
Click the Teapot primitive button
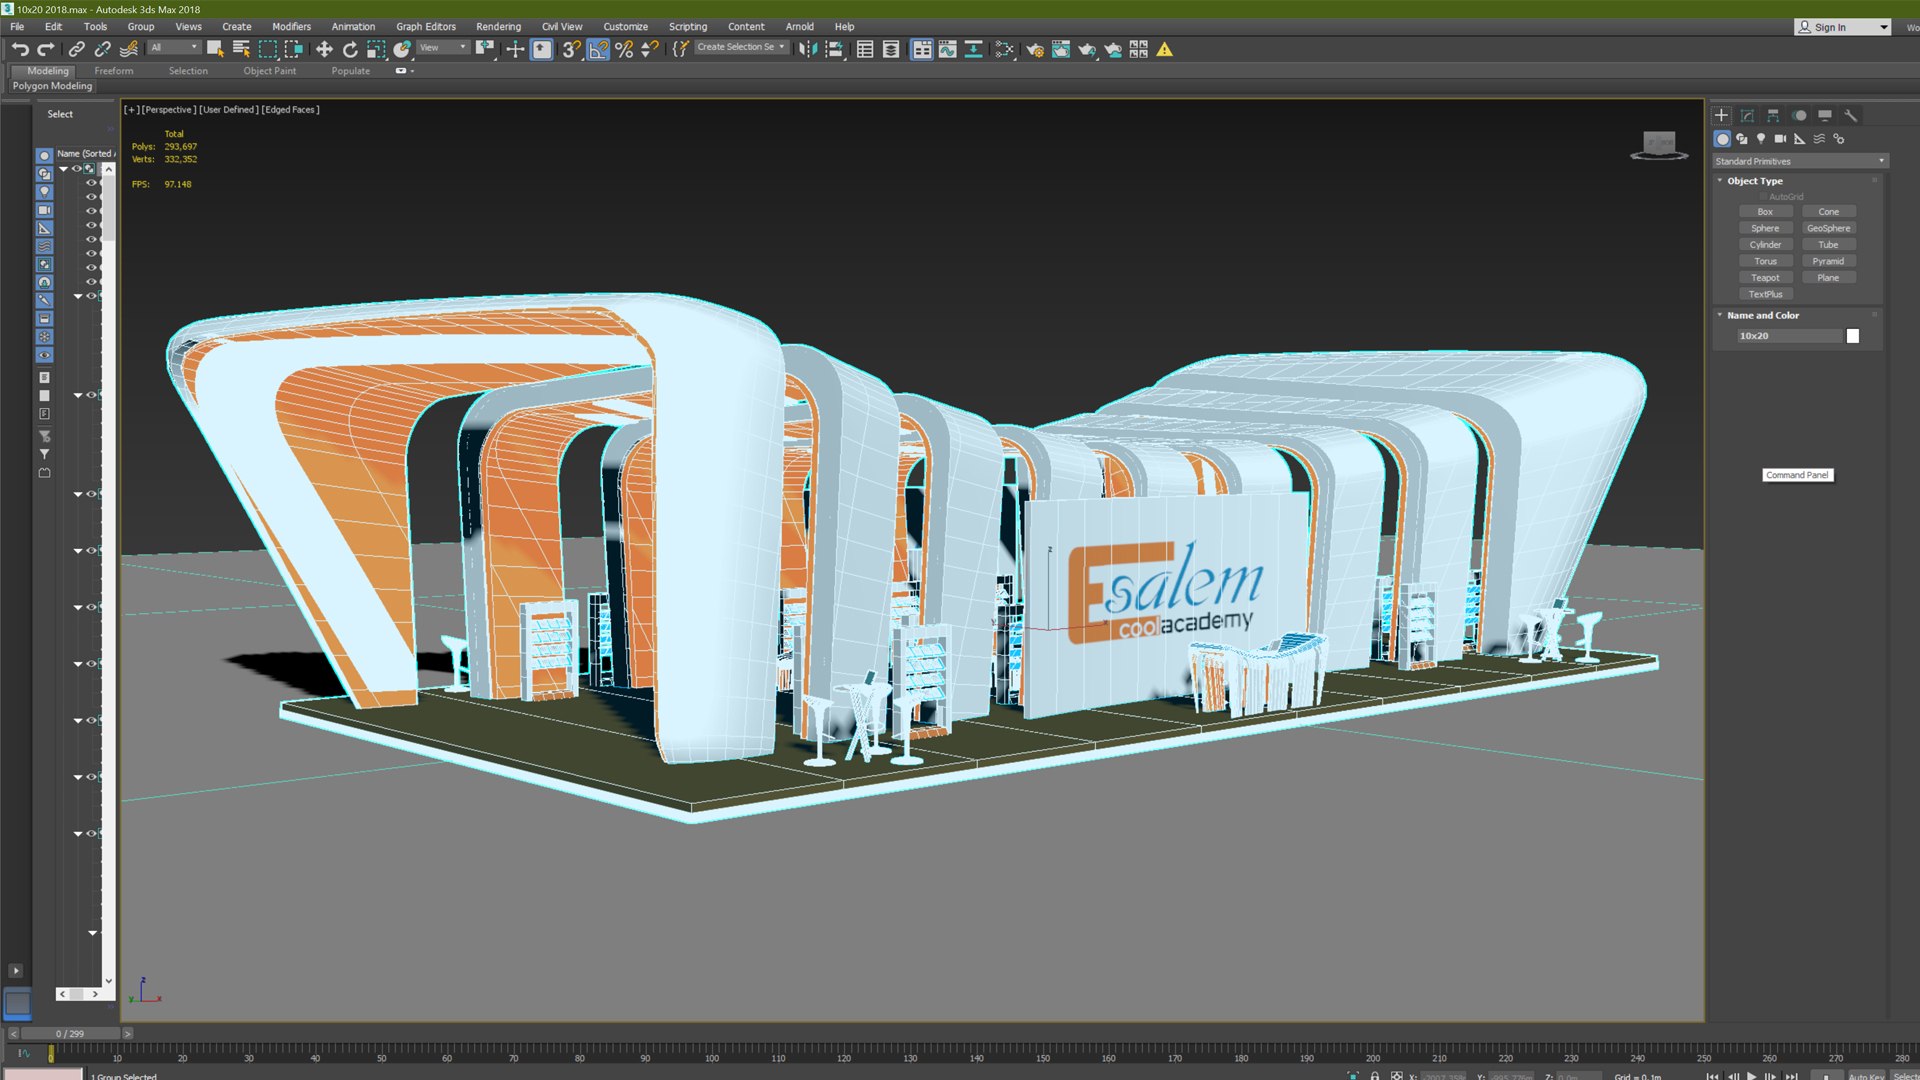point(1765,278)
